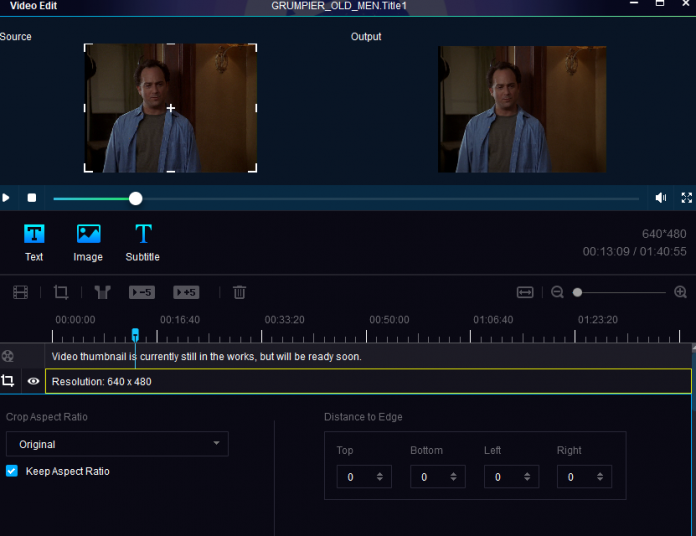Click the video thumbnail track message
Image resolution: width=696 pixels, height=536 pixels.
coord(206,356)
